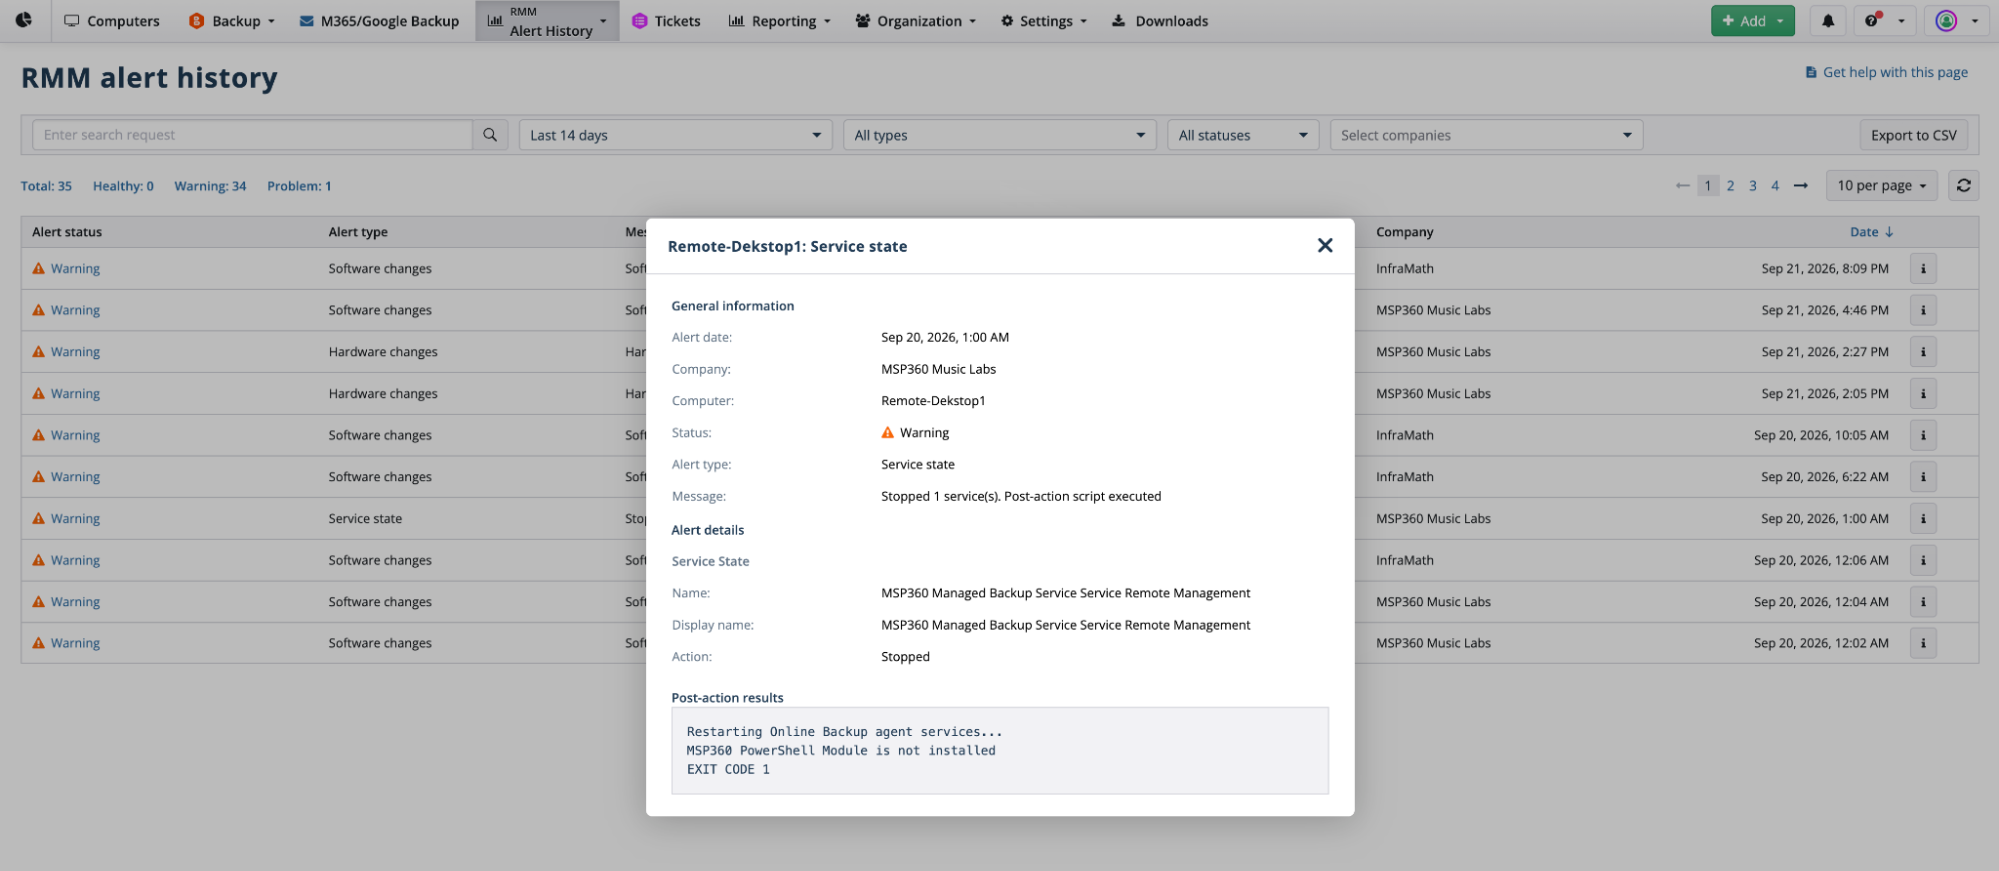This screenshot has width=1999, height=871.
Task: Click the 'Sep 20, 2026, 1:00 AM' alert date value
Action: point(945,337)
